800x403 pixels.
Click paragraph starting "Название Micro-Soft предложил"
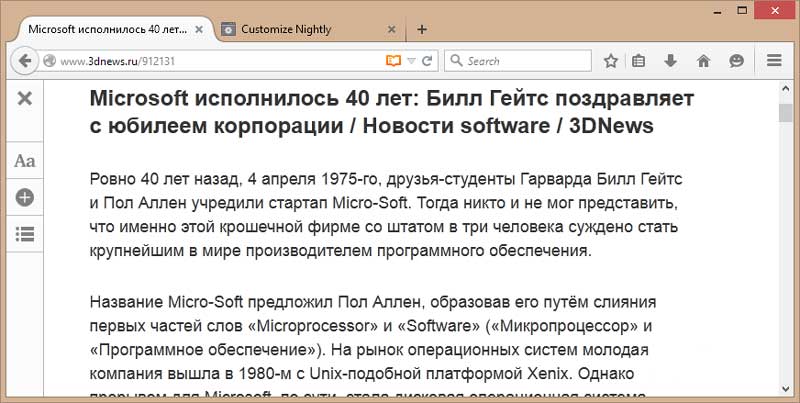[372, 349]
